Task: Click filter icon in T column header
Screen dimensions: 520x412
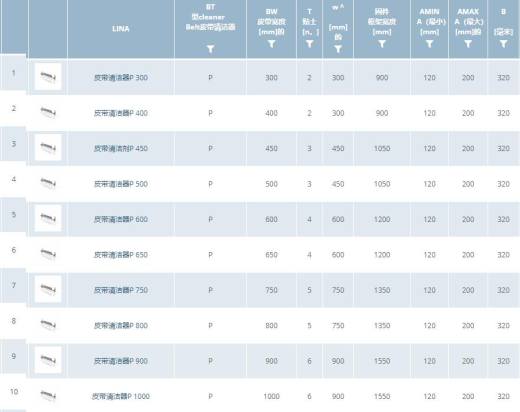Action: [309, 44]
